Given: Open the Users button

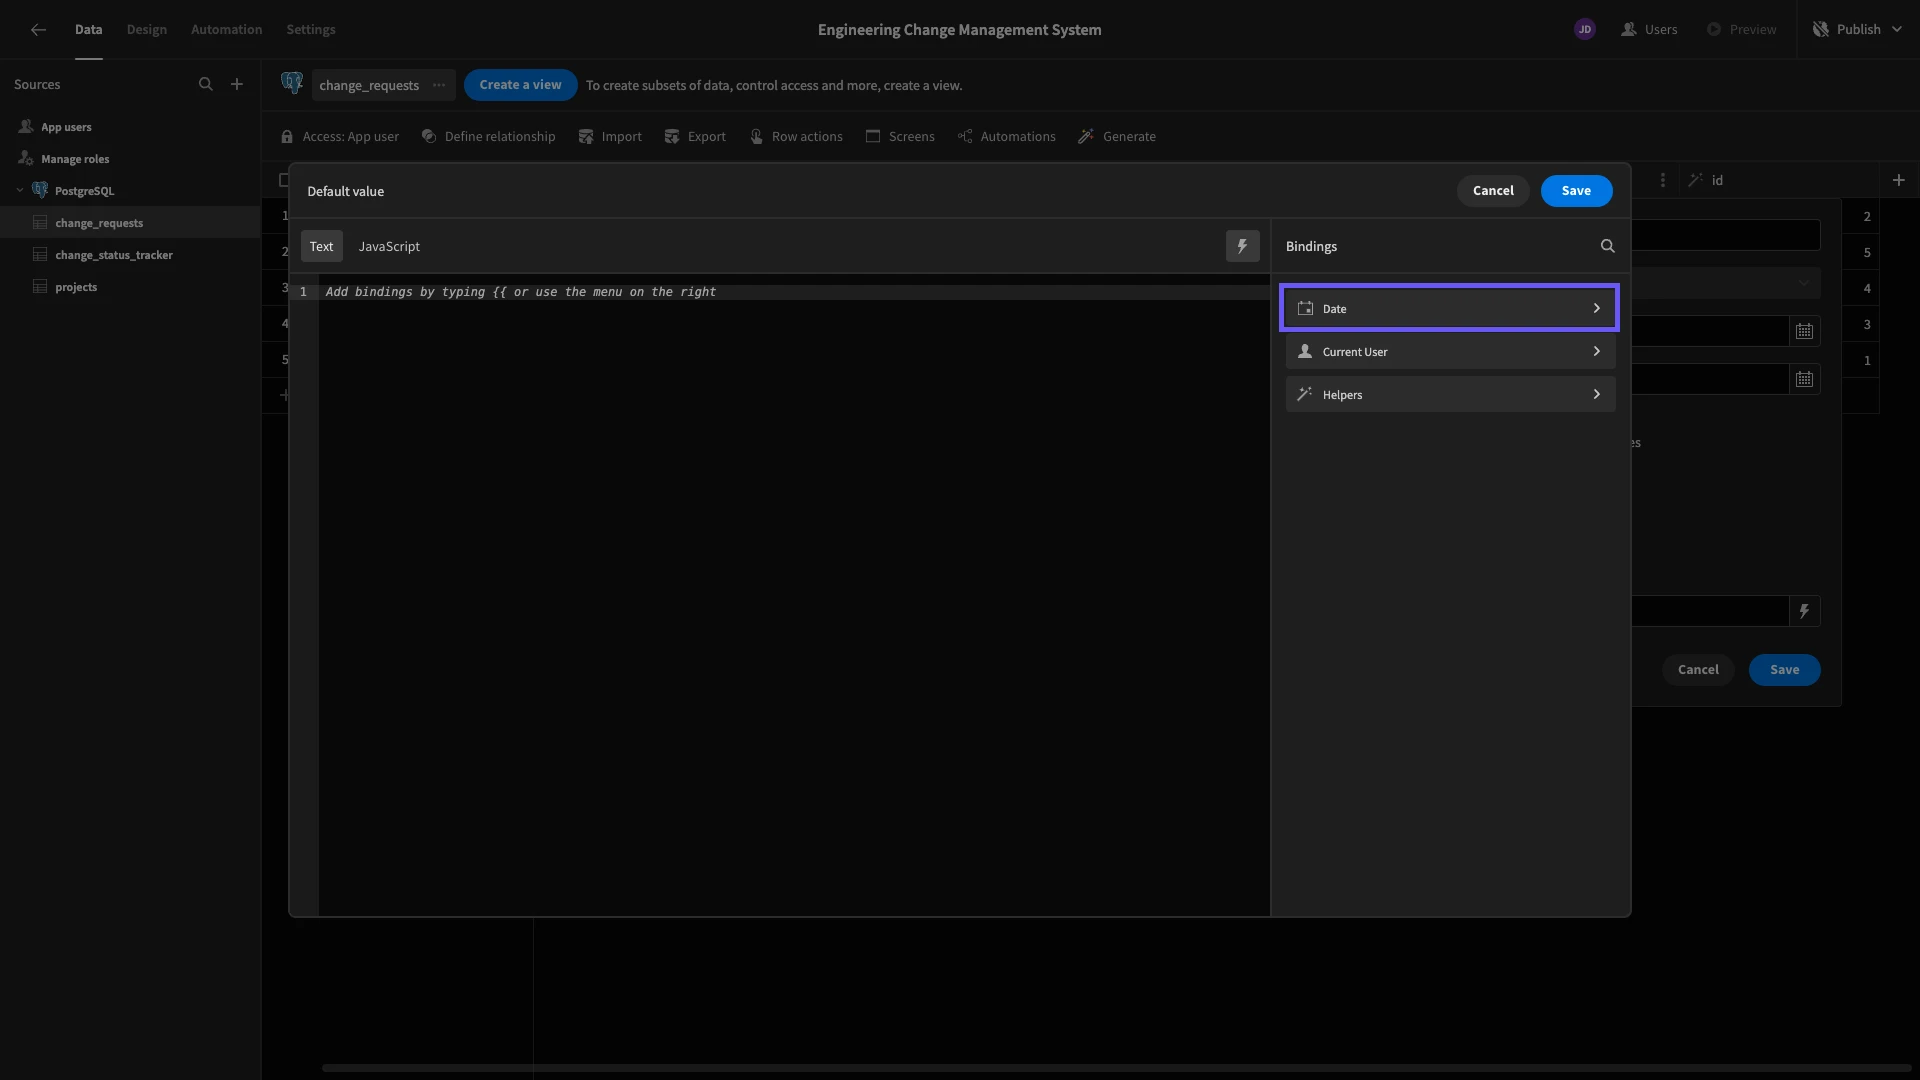Looking at the screenshot, I should (1649, 30).
